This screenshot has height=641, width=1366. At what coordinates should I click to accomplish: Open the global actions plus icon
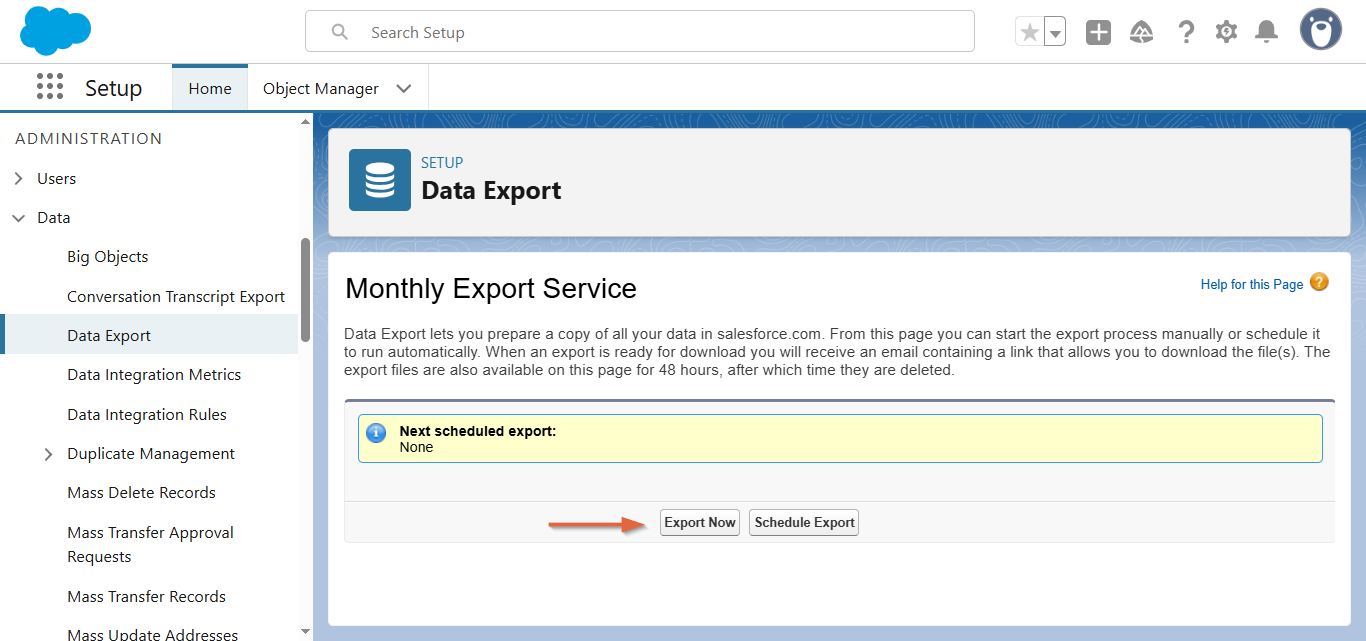pos(1098,32)
